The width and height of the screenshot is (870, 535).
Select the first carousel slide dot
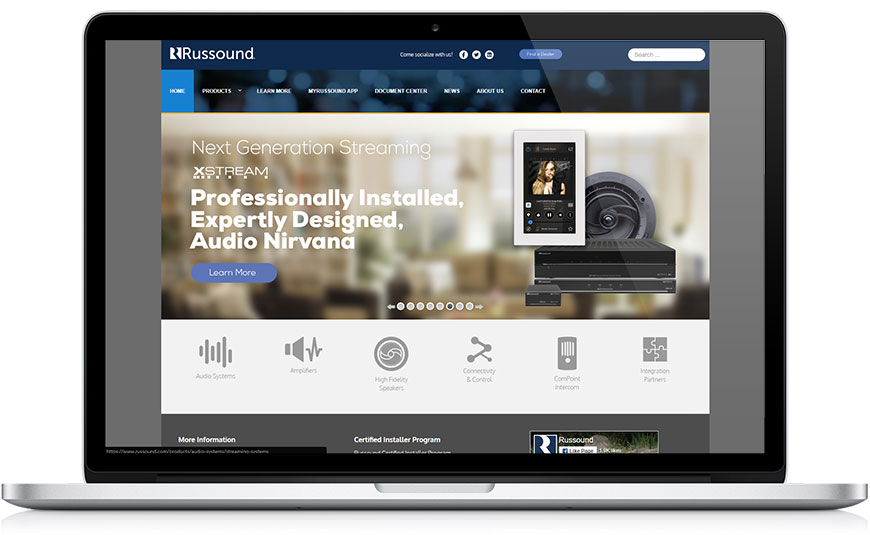401,307
